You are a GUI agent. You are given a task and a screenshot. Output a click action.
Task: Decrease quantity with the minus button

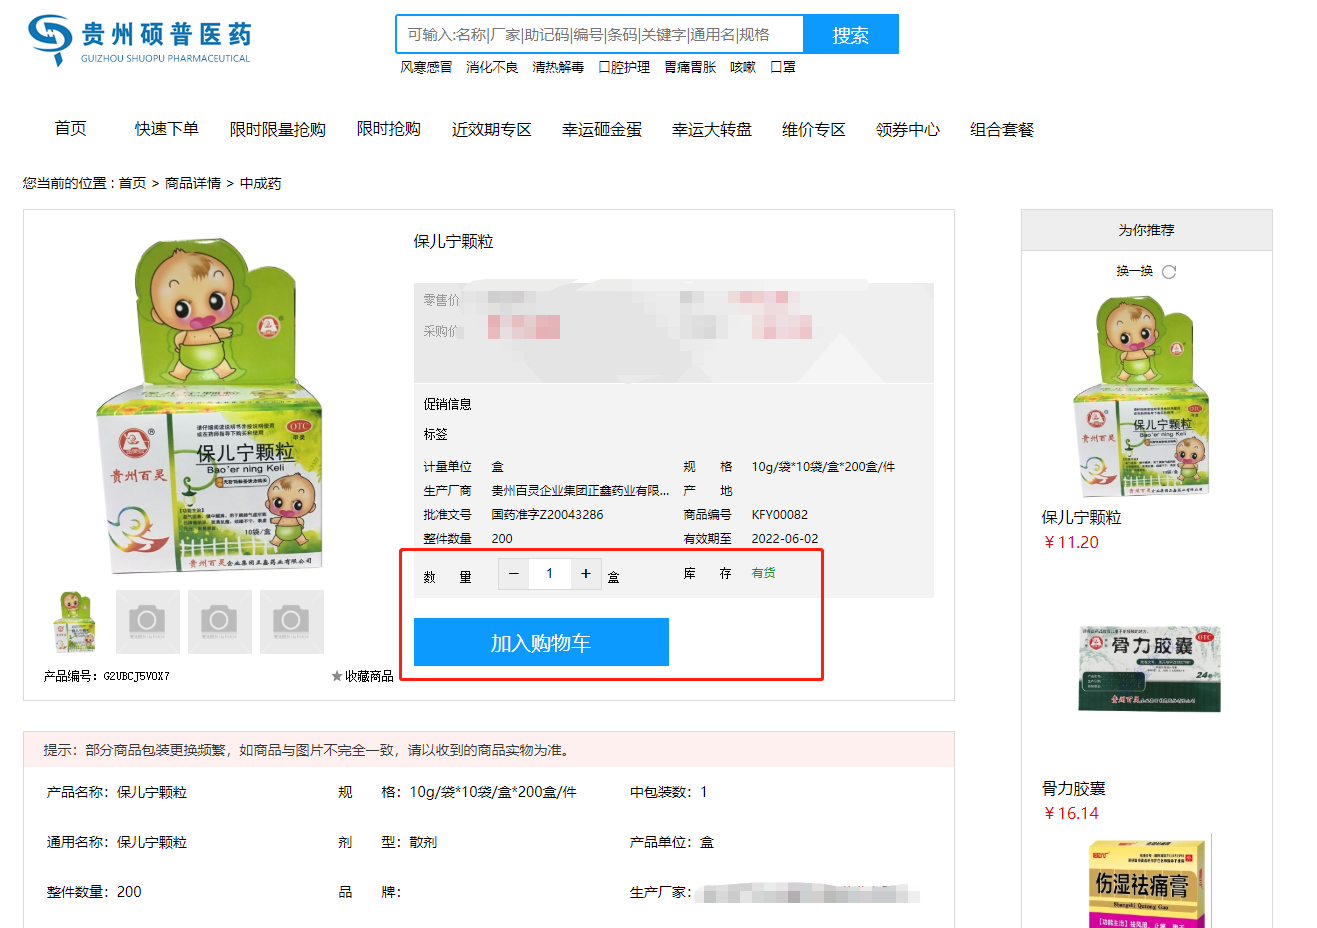pos(514,574)
